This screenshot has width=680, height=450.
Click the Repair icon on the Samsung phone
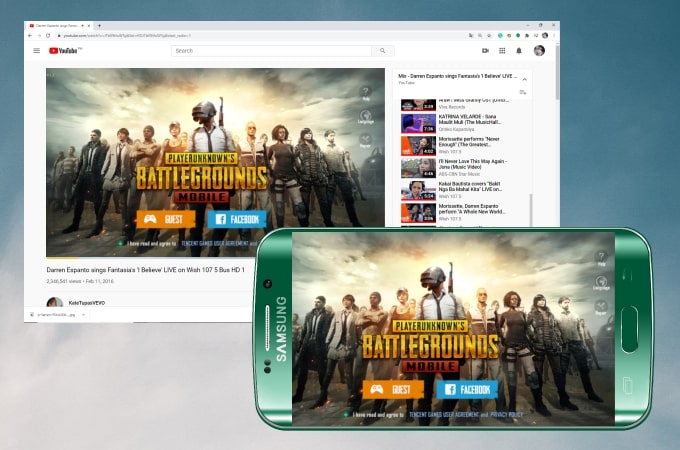601,307
